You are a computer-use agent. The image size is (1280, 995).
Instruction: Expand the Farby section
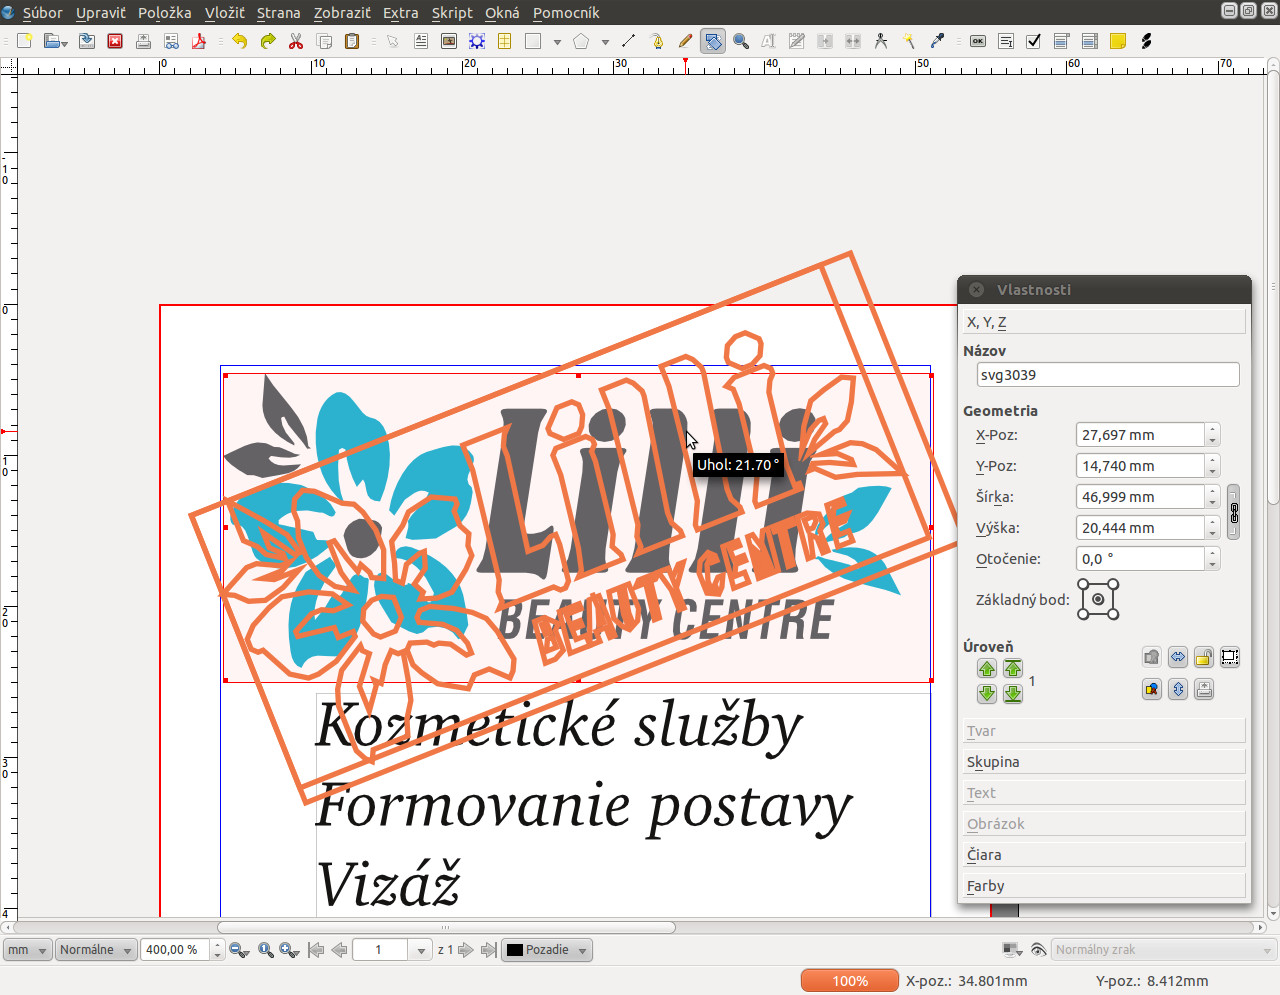(1104, 886)
